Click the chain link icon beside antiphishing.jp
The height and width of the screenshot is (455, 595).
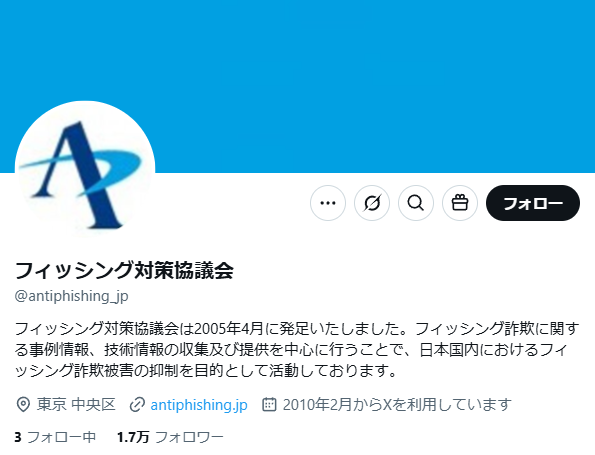coord(137,405)
